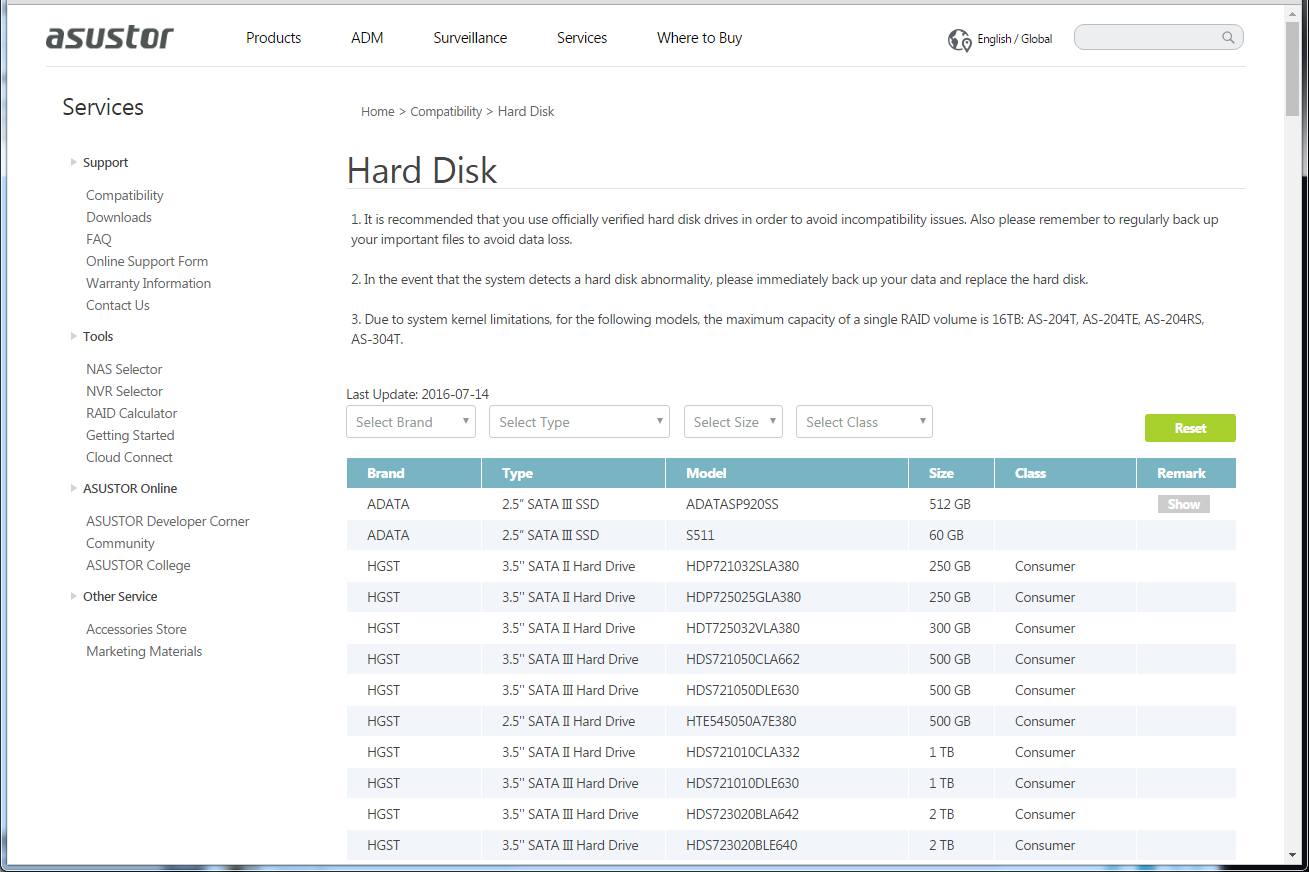Open the Products menu
Viewport: 1309px width, 872px height.
coord(273,38)
